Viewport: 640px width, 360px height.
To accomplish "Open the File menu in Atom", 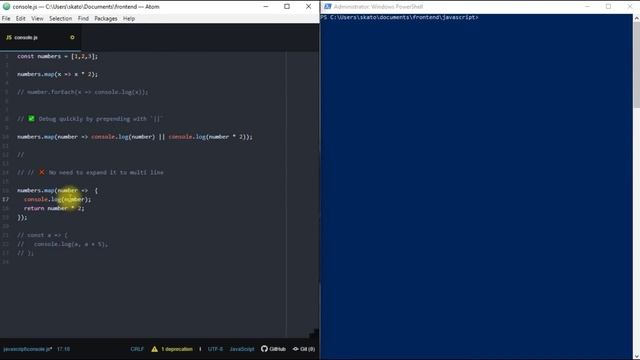I will [x=6, y=18].
